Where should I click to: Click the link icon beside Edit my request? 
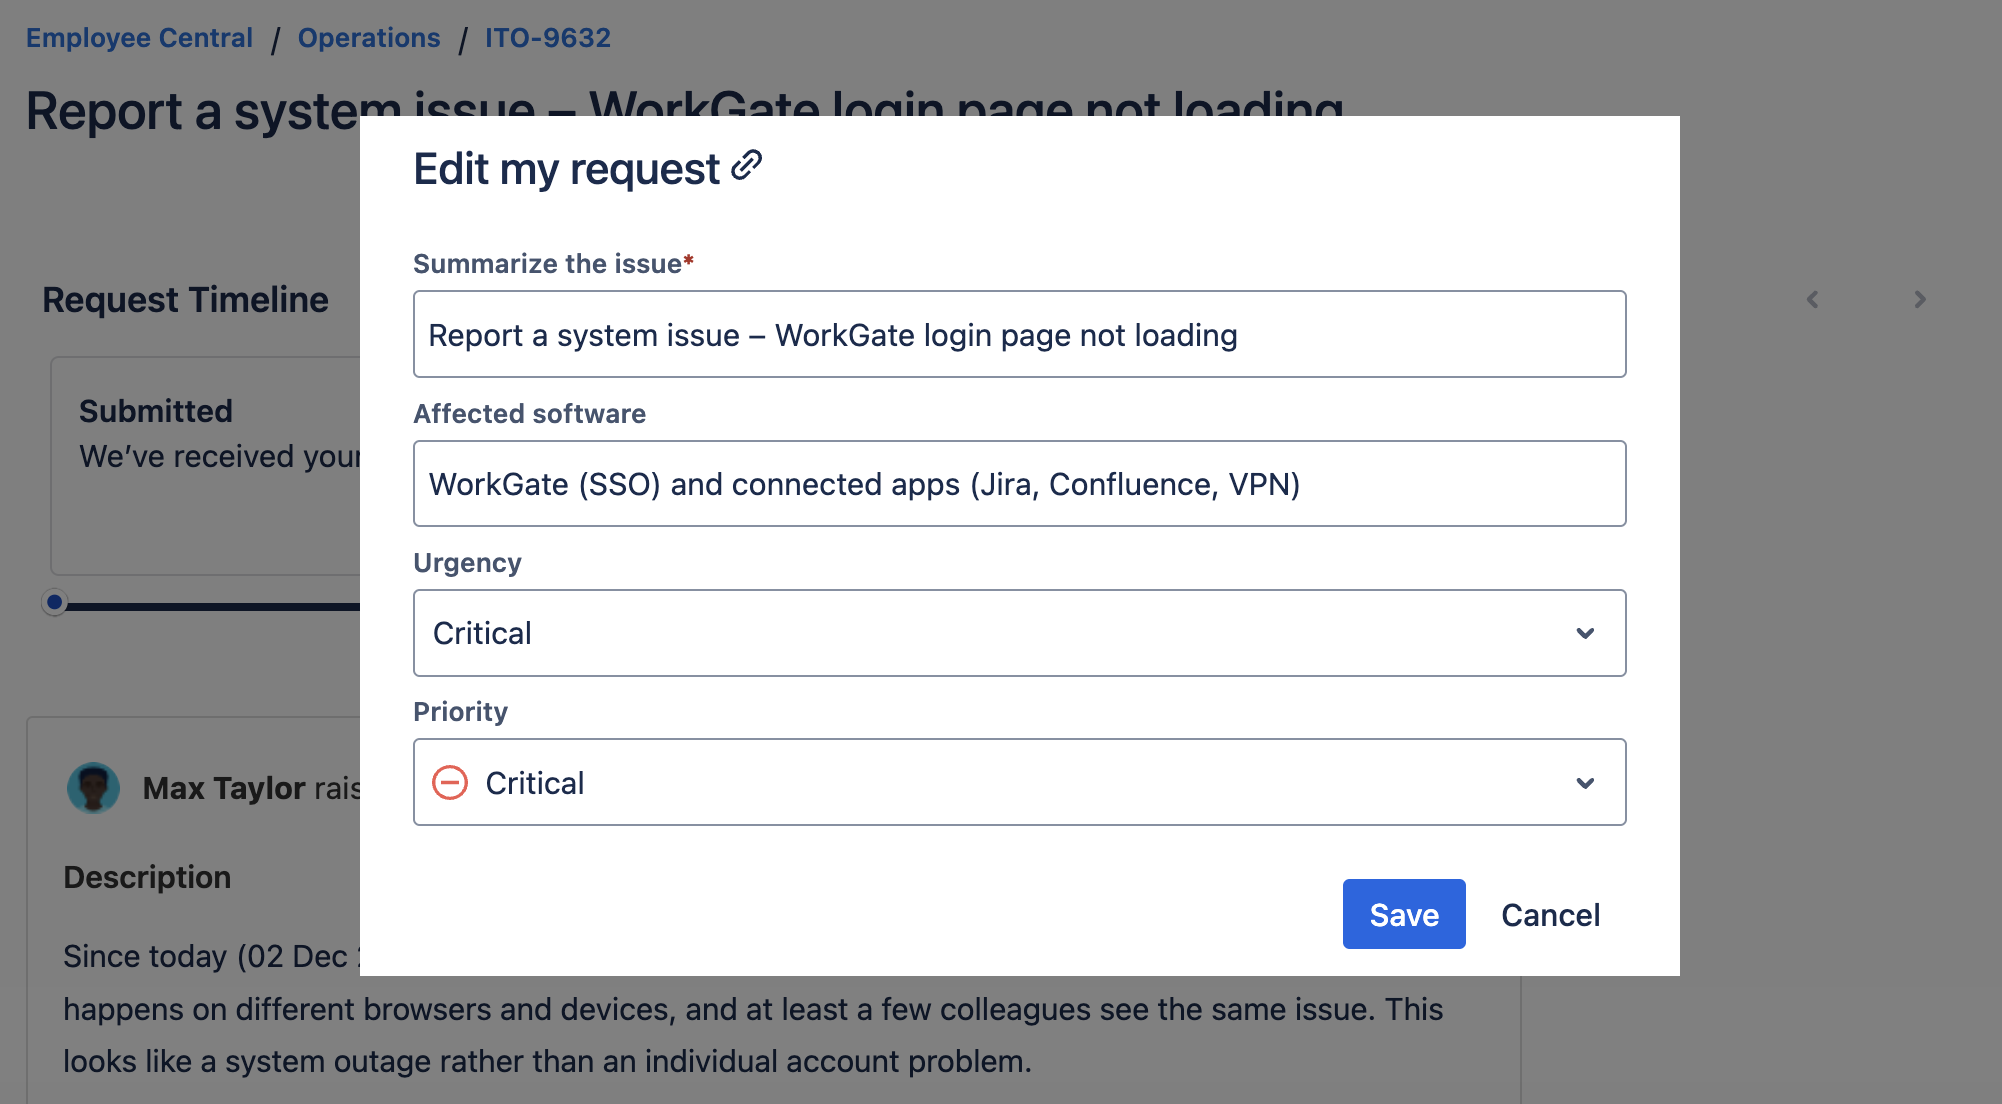point(746,166)
